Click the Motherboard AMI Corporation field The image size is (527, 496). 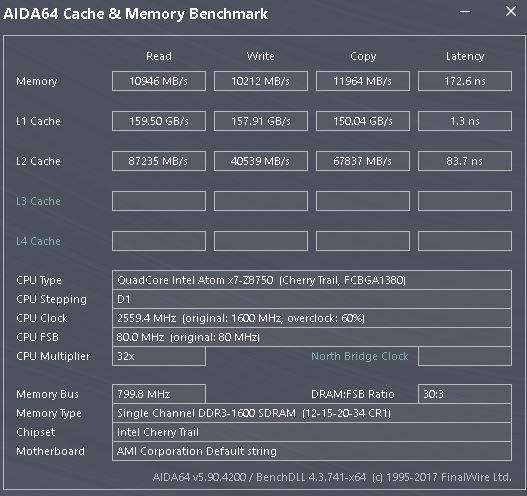[312, 451]
